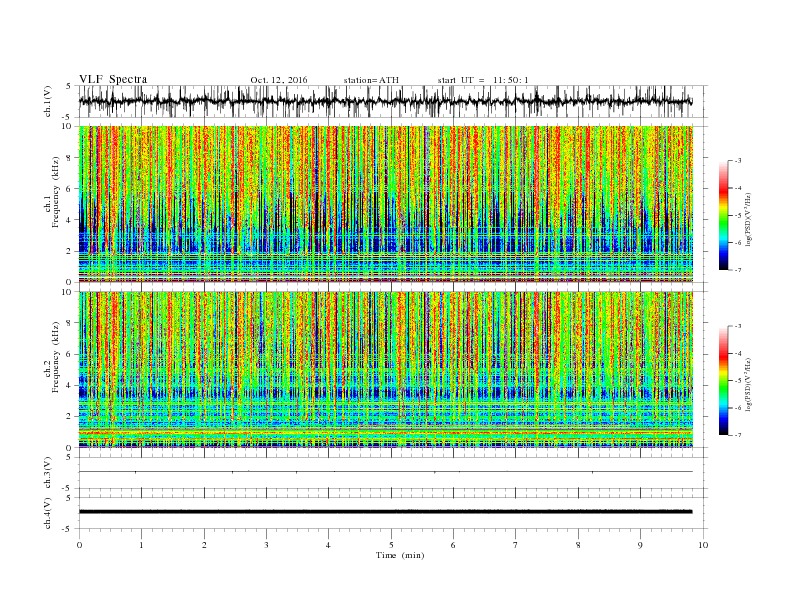The height and width of the screenshot is (612, 792).
Task: Click the thick ch.4 voltage trace
Action: point(385,512)
